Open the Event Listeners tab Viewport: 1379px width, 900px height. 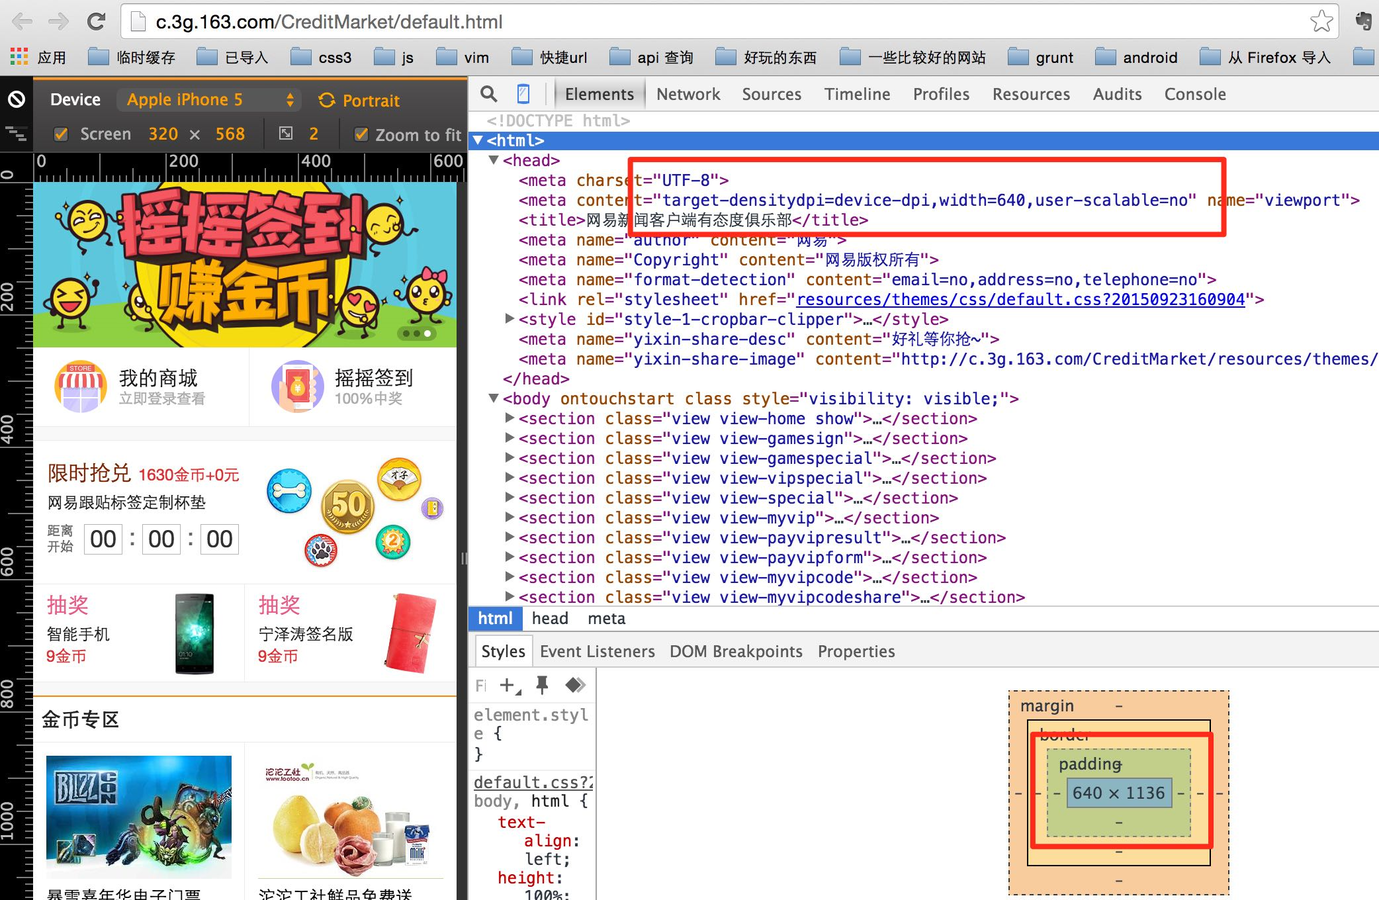tap(597, 651)
